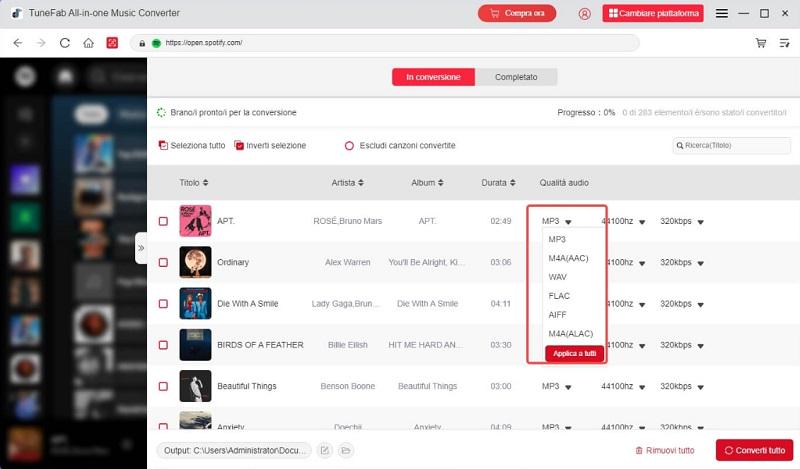This screenshot has height=469, width=800.
Task: Click artist name Benson Boone
Action: coord(347,386)
